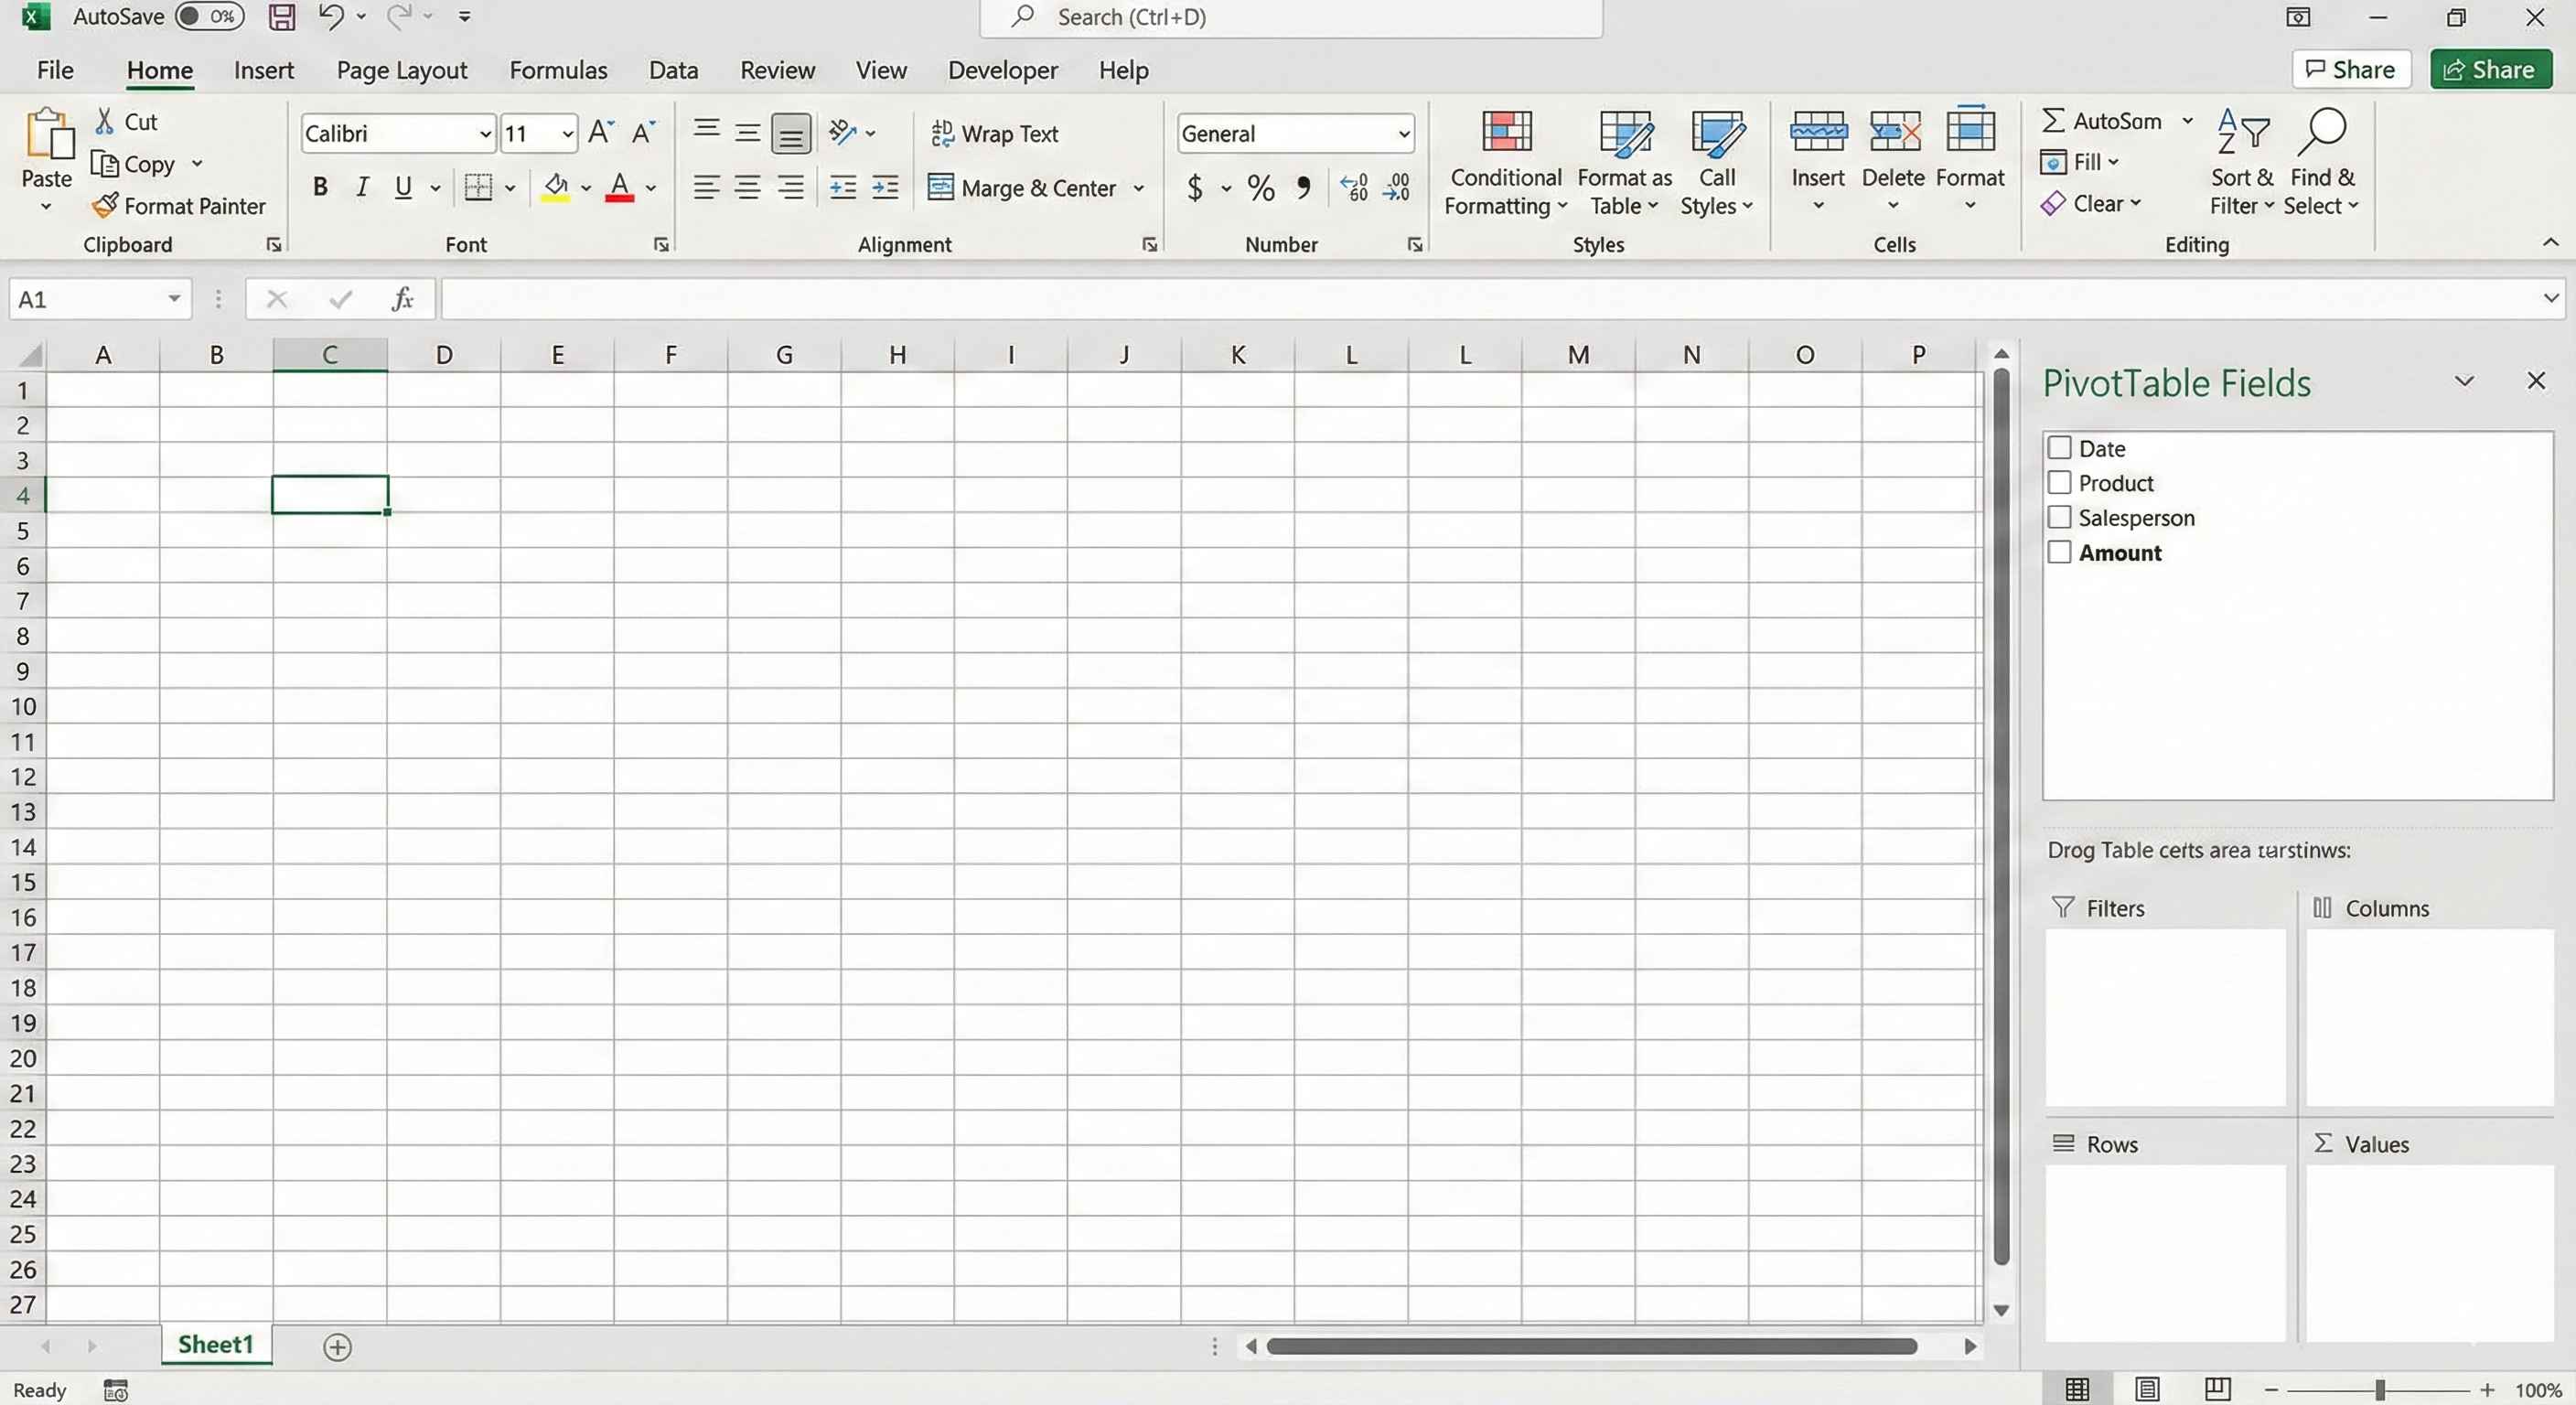2576x1405 pixels.
Task: Open the Developer ribbon tab
Action: click(x=1002, y=70)
